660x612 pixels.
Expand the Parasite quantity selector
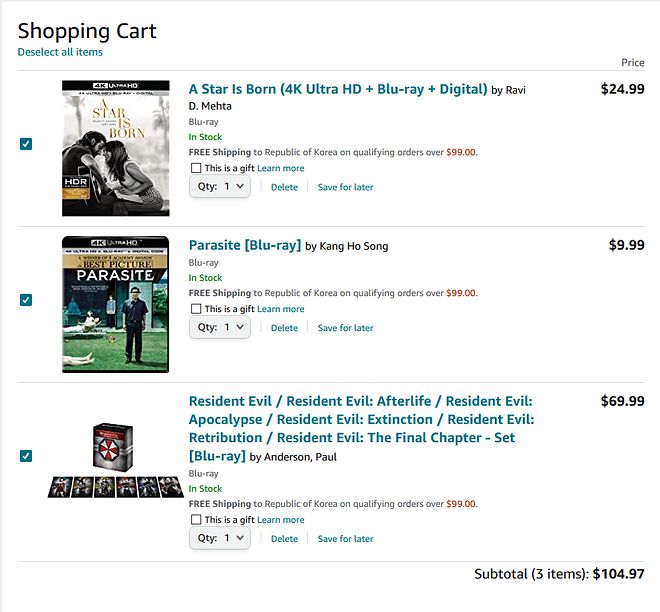pos(220,328)
